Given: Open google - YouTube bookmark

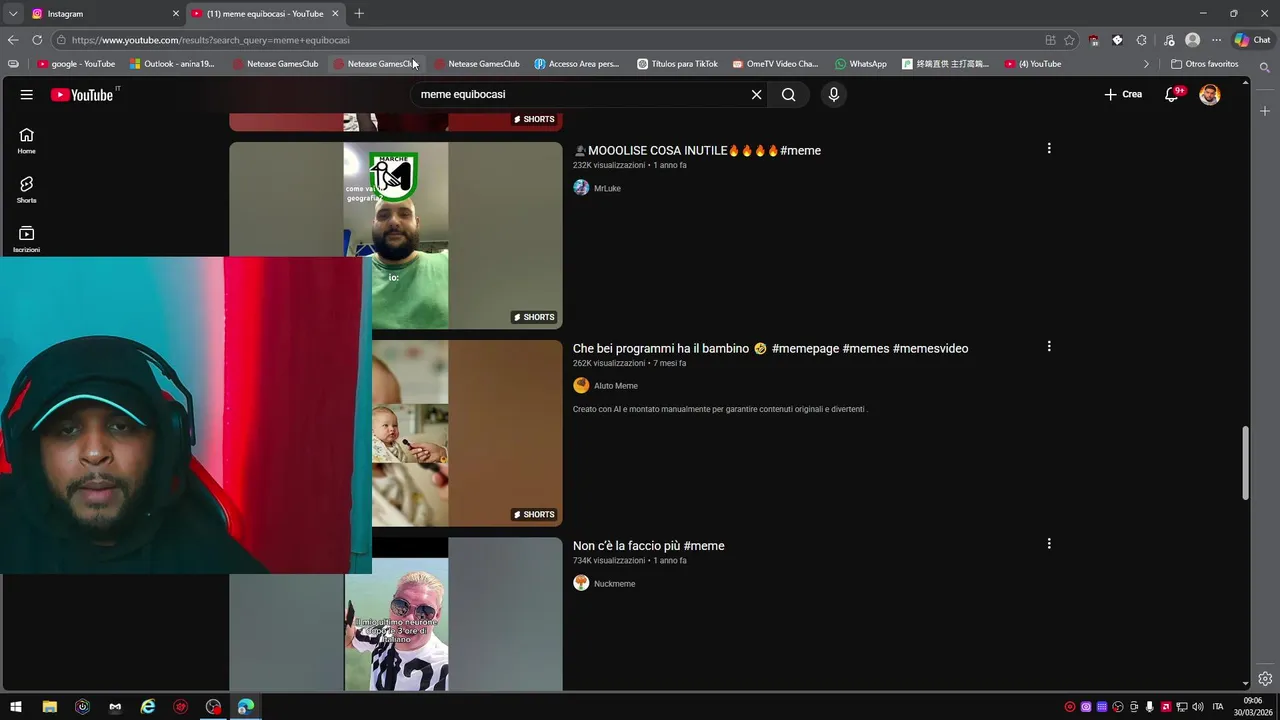Looking at the screenshot, I should pyautogui.click(x=77, y=64).
